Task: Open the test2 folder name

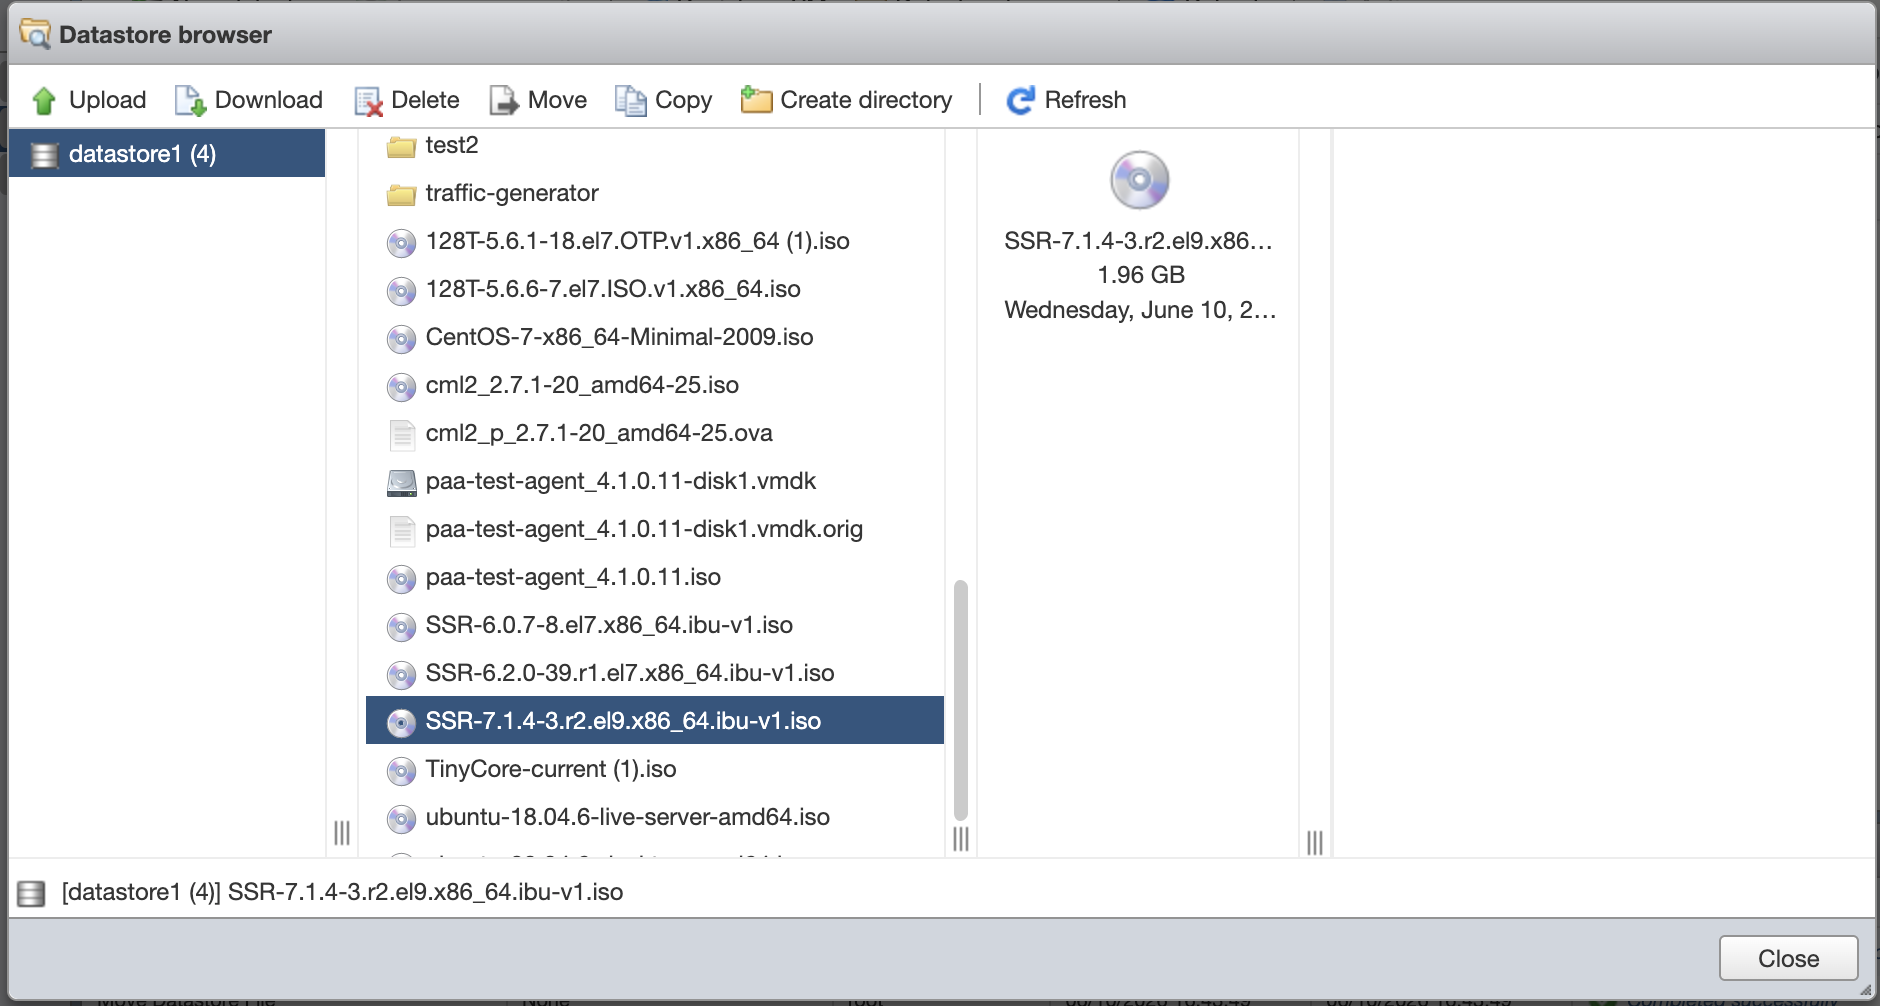Action: [x=452, y=145]
